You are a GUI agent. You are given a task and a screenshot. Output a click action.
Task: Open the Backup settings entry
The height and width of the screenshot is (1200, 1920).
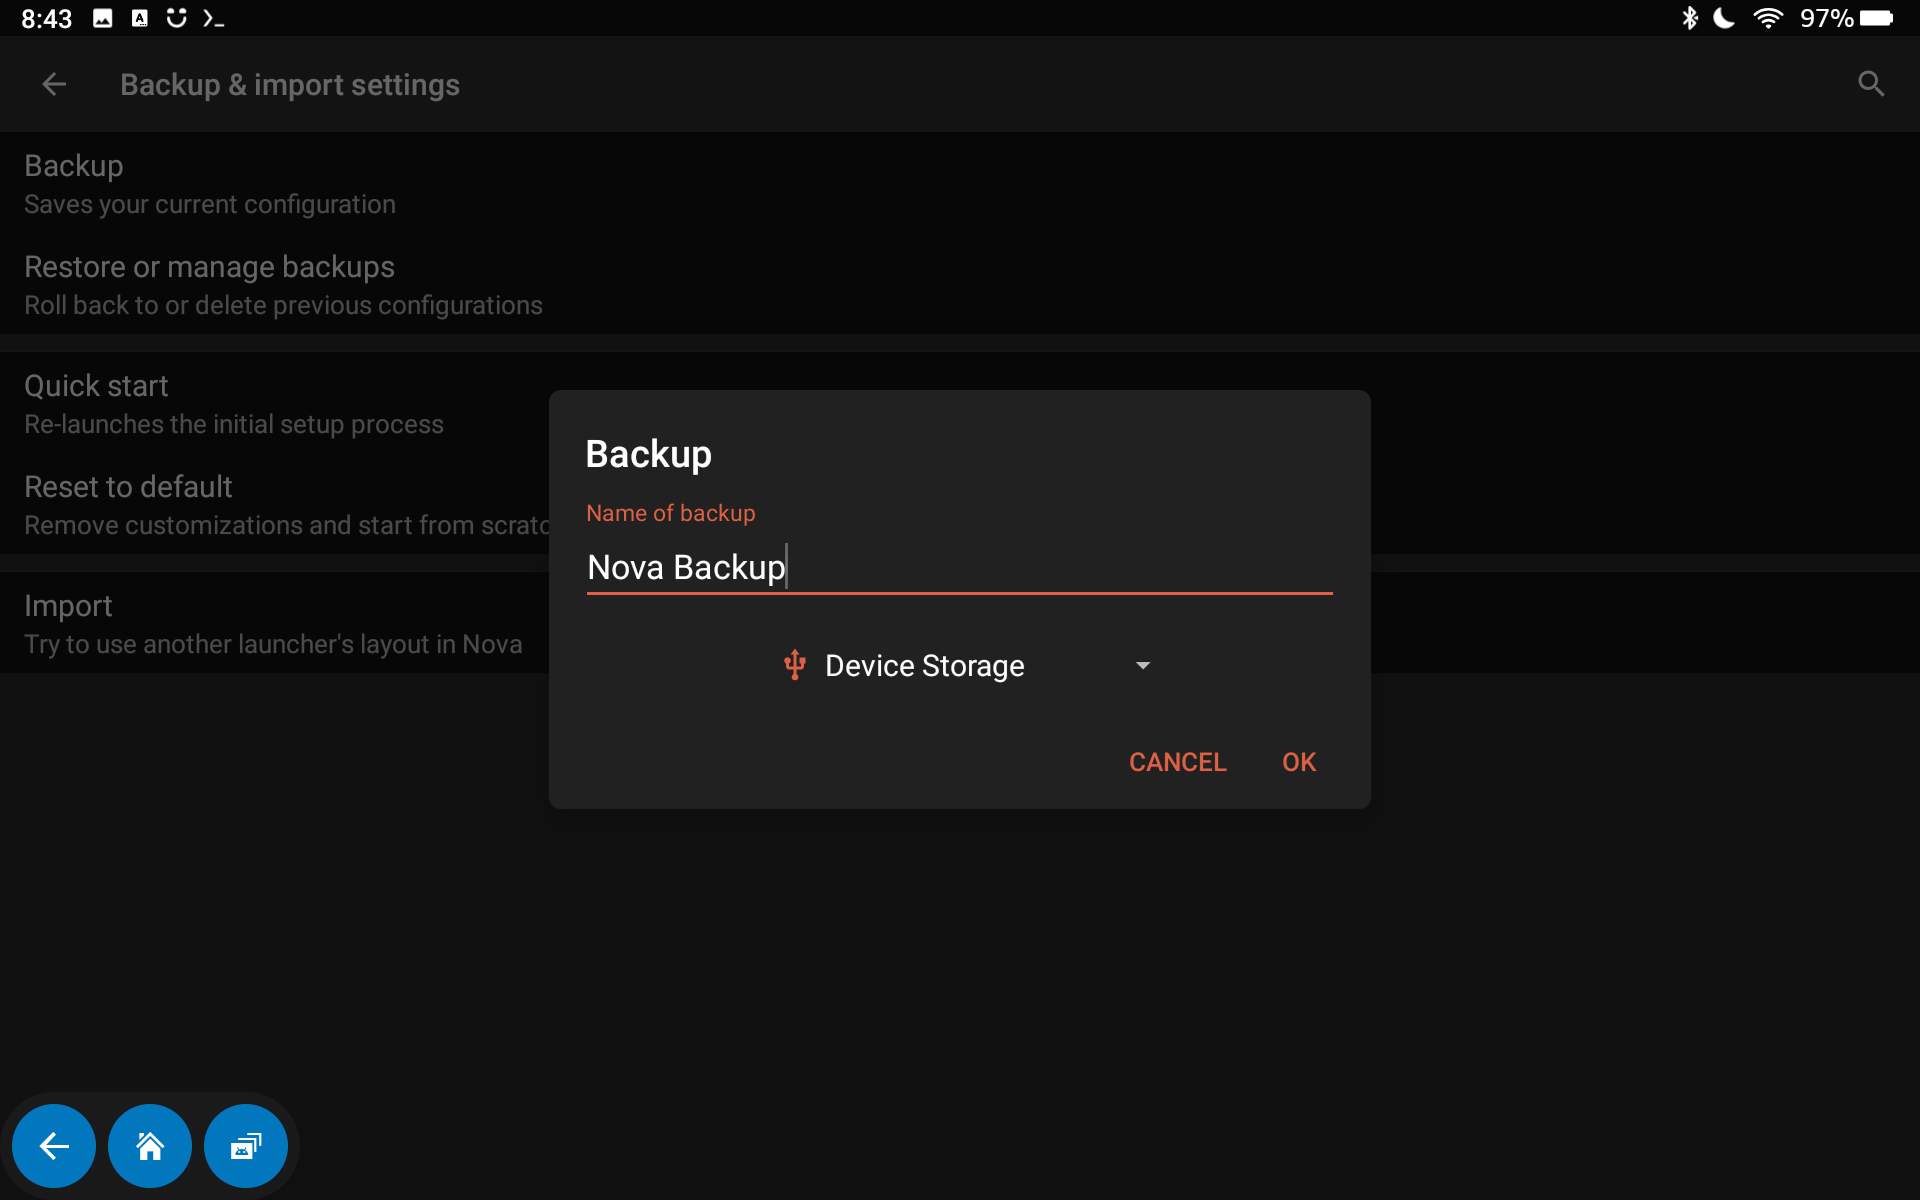coord(960,183)
